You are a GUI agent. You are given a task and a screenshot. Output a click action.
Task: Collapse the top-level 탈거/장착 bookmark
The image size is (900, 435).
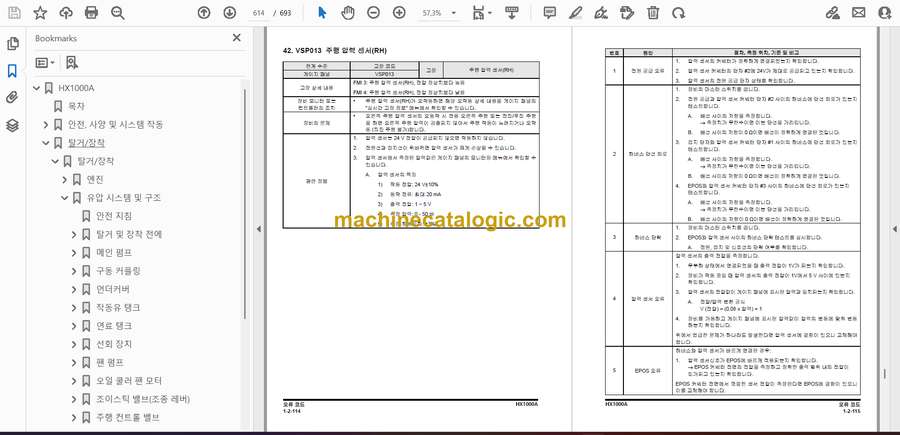[46, 143]
